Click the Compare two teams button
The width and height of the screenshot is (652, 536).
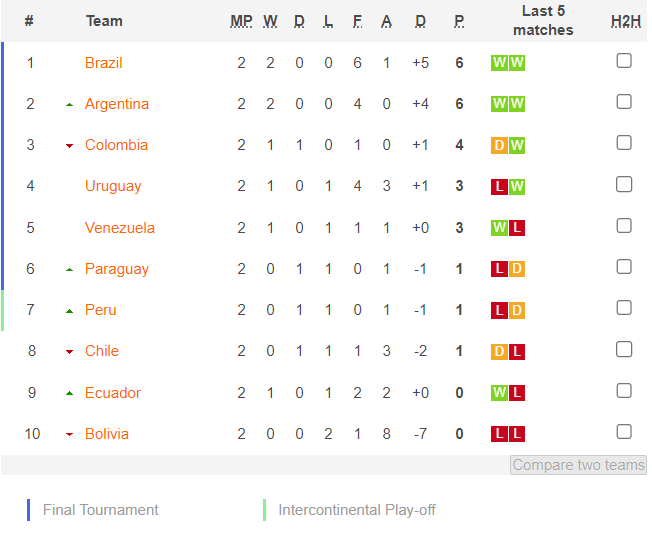pyautogui.click(x=578, y=465)
